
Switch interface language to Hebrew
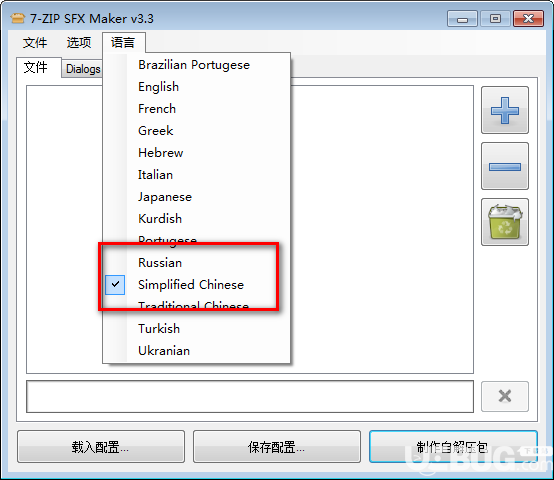196,153
